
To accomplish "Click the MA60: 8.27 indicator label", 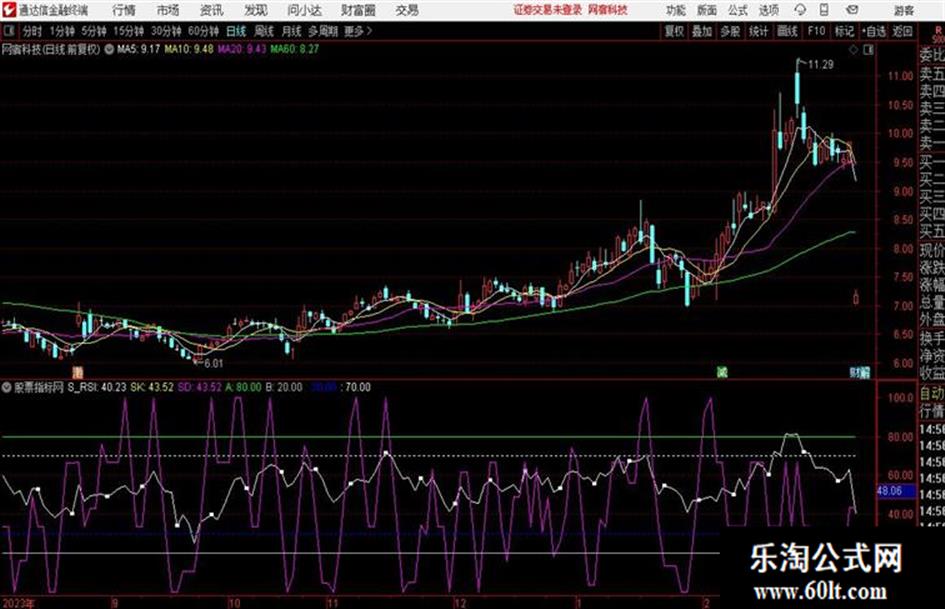I will point(295,49).
